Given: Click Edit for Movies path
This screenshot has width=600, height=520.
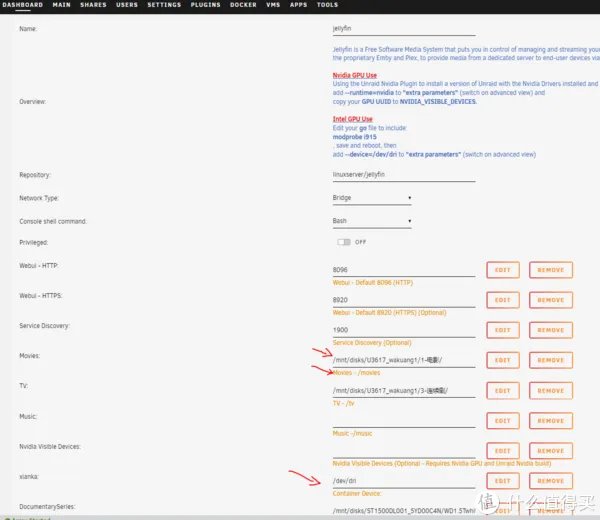Looking at the screenshot, I should point(503,360).
